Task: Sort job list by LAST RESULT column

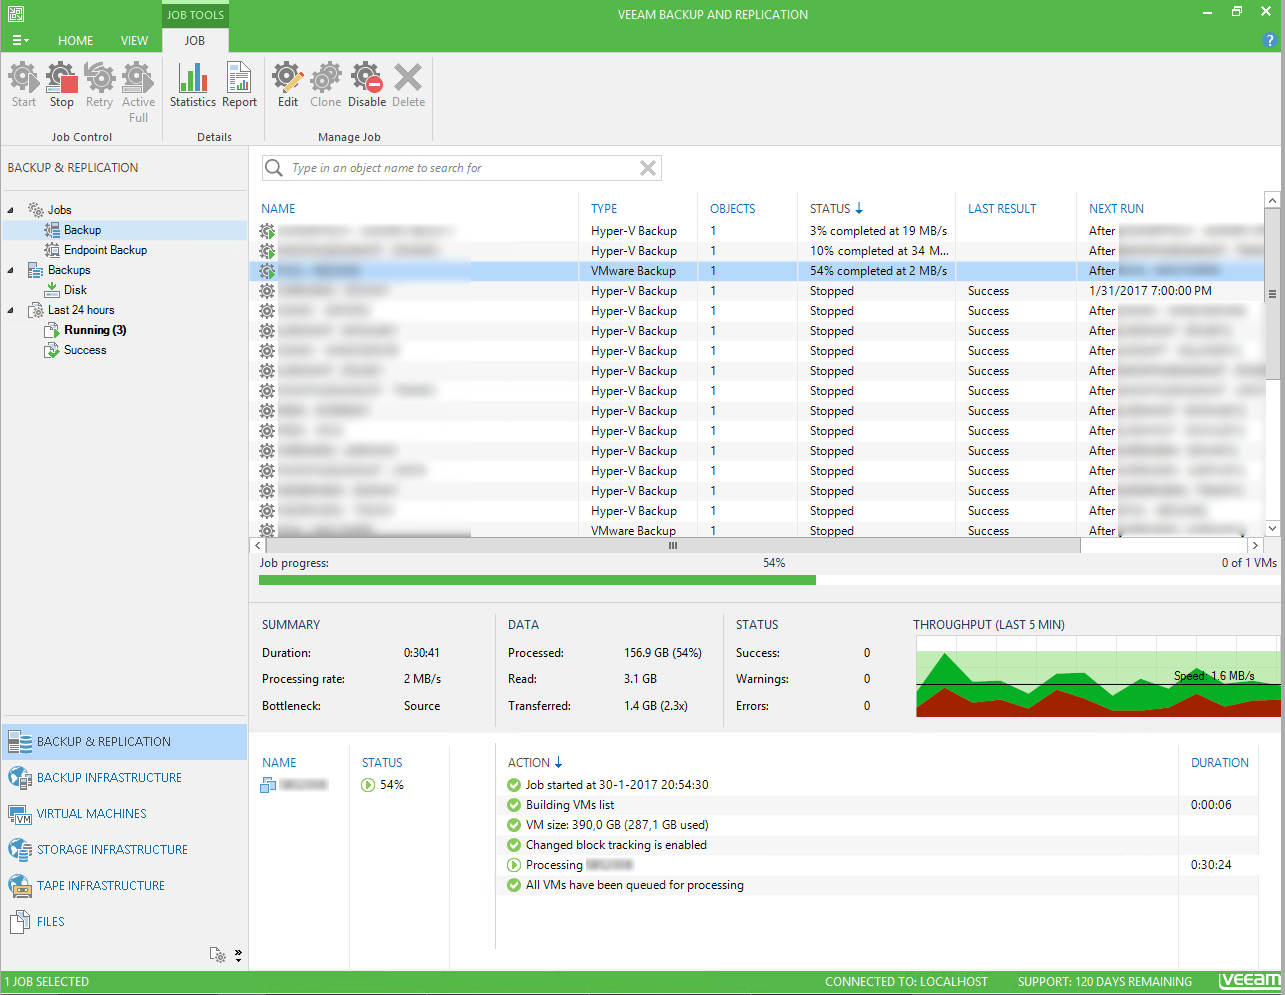Action: click(1001, 209)
